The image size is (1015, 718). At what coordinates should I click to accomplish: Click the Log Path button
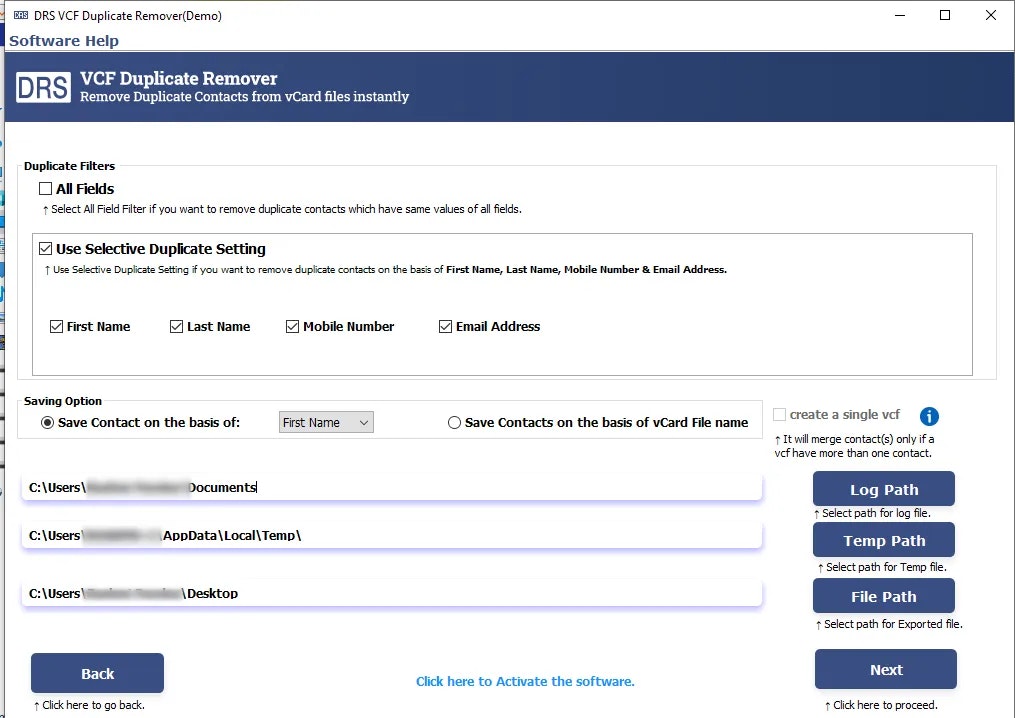pos(884,489)
